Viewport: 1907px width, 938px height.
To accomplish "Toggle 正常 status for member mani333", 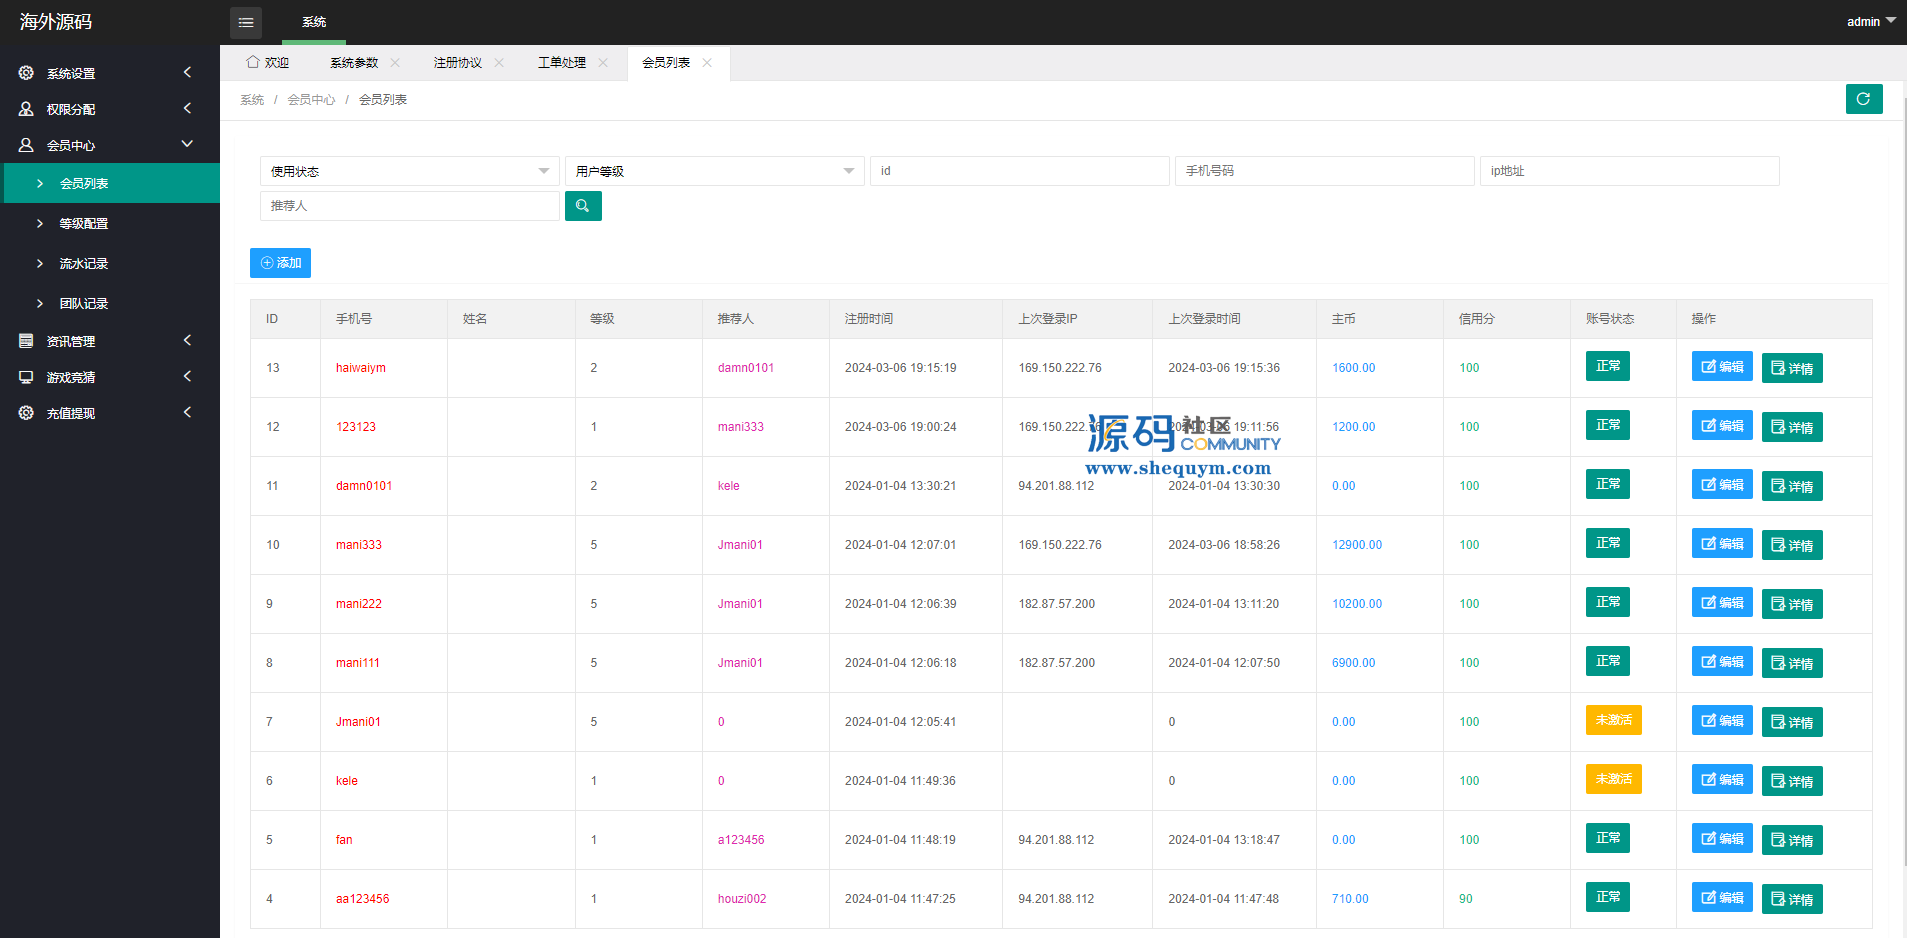I will pos(1608,543).
